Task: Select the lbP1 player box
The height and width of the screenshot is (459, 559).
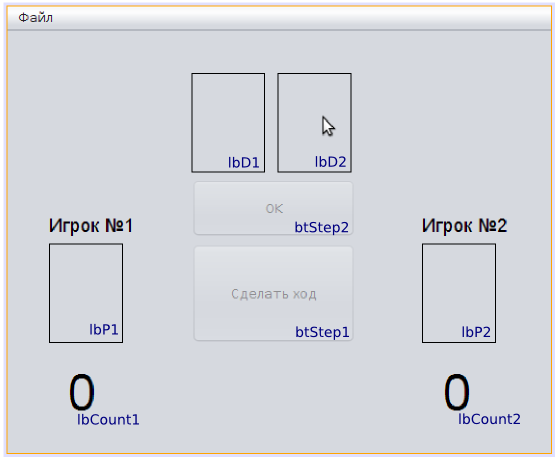Action: click(x=86, y=293)
